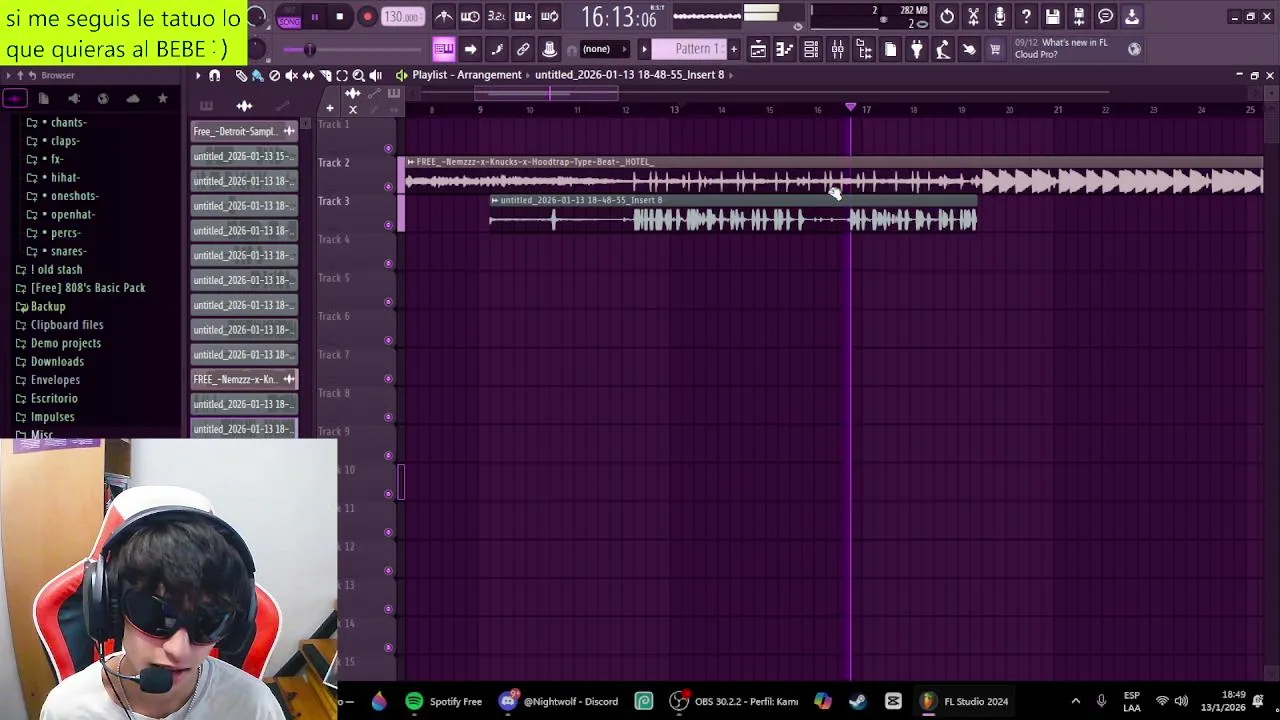Screen dimensions: 1280x720
Task: Click the record button
Action: pyautogui.click(x=367, y=17)
